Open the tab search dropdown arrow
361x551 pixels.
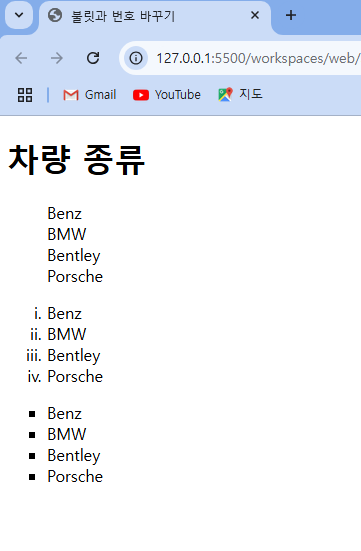(19, 15)
